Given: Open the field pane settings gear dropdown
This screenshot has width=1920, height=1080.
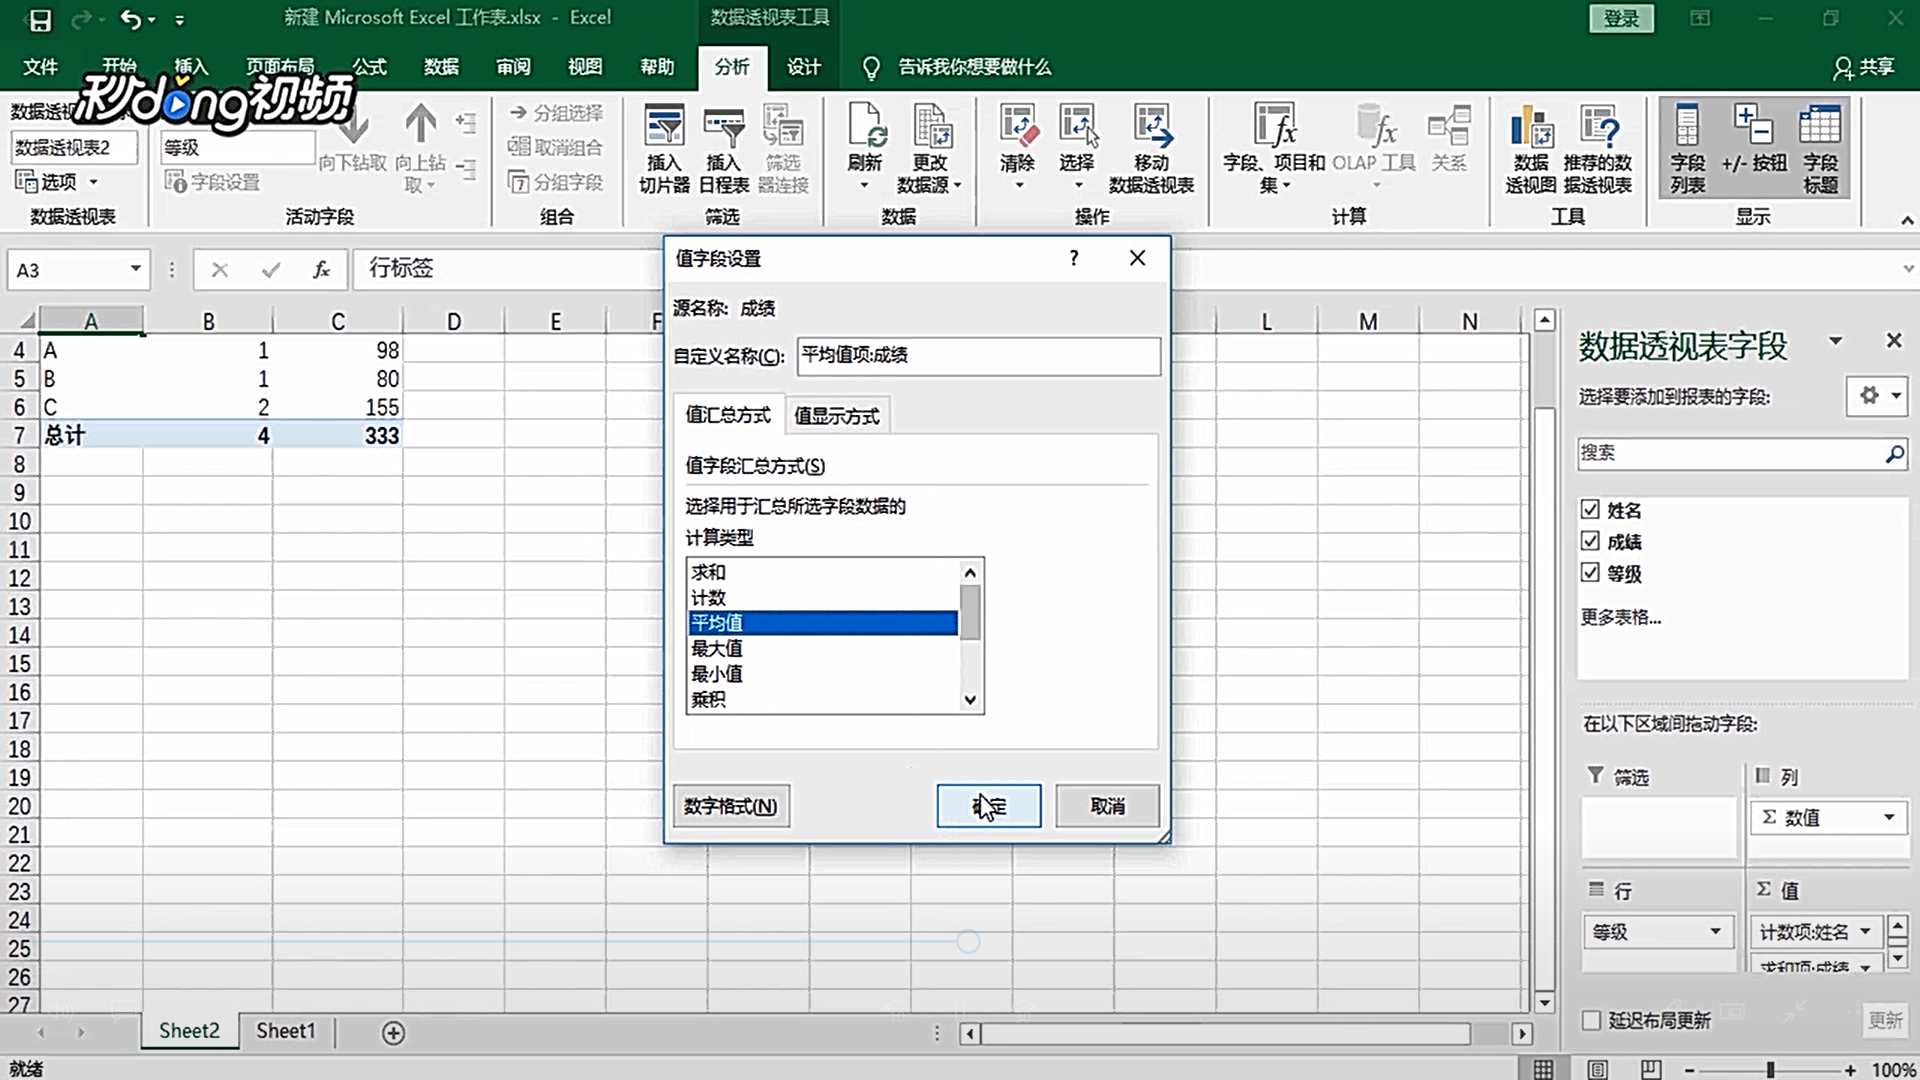Looking at the screenshot, I should (1878, 396).
